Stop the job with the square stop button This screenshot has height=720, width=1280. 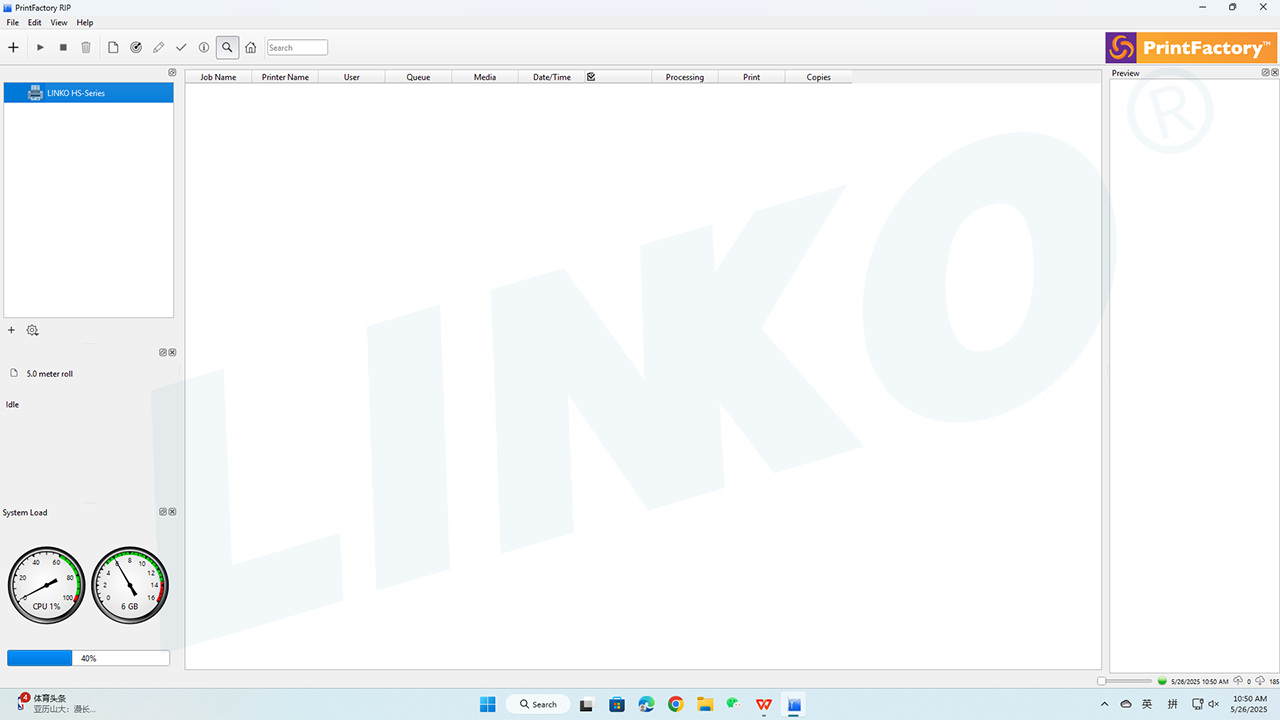point(63,47)
